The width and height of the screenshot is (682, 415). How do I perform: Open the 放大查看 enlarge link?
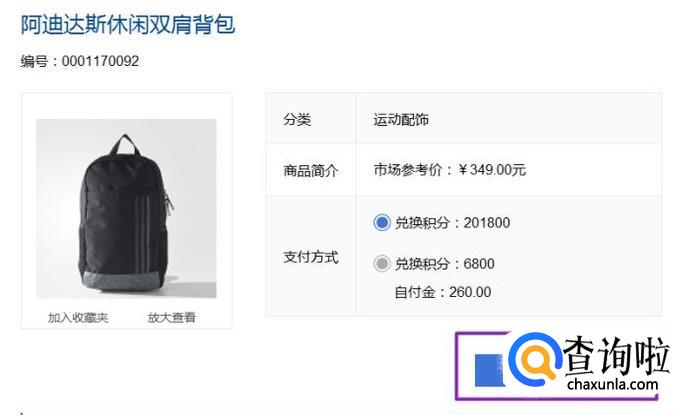coord(171,318)
